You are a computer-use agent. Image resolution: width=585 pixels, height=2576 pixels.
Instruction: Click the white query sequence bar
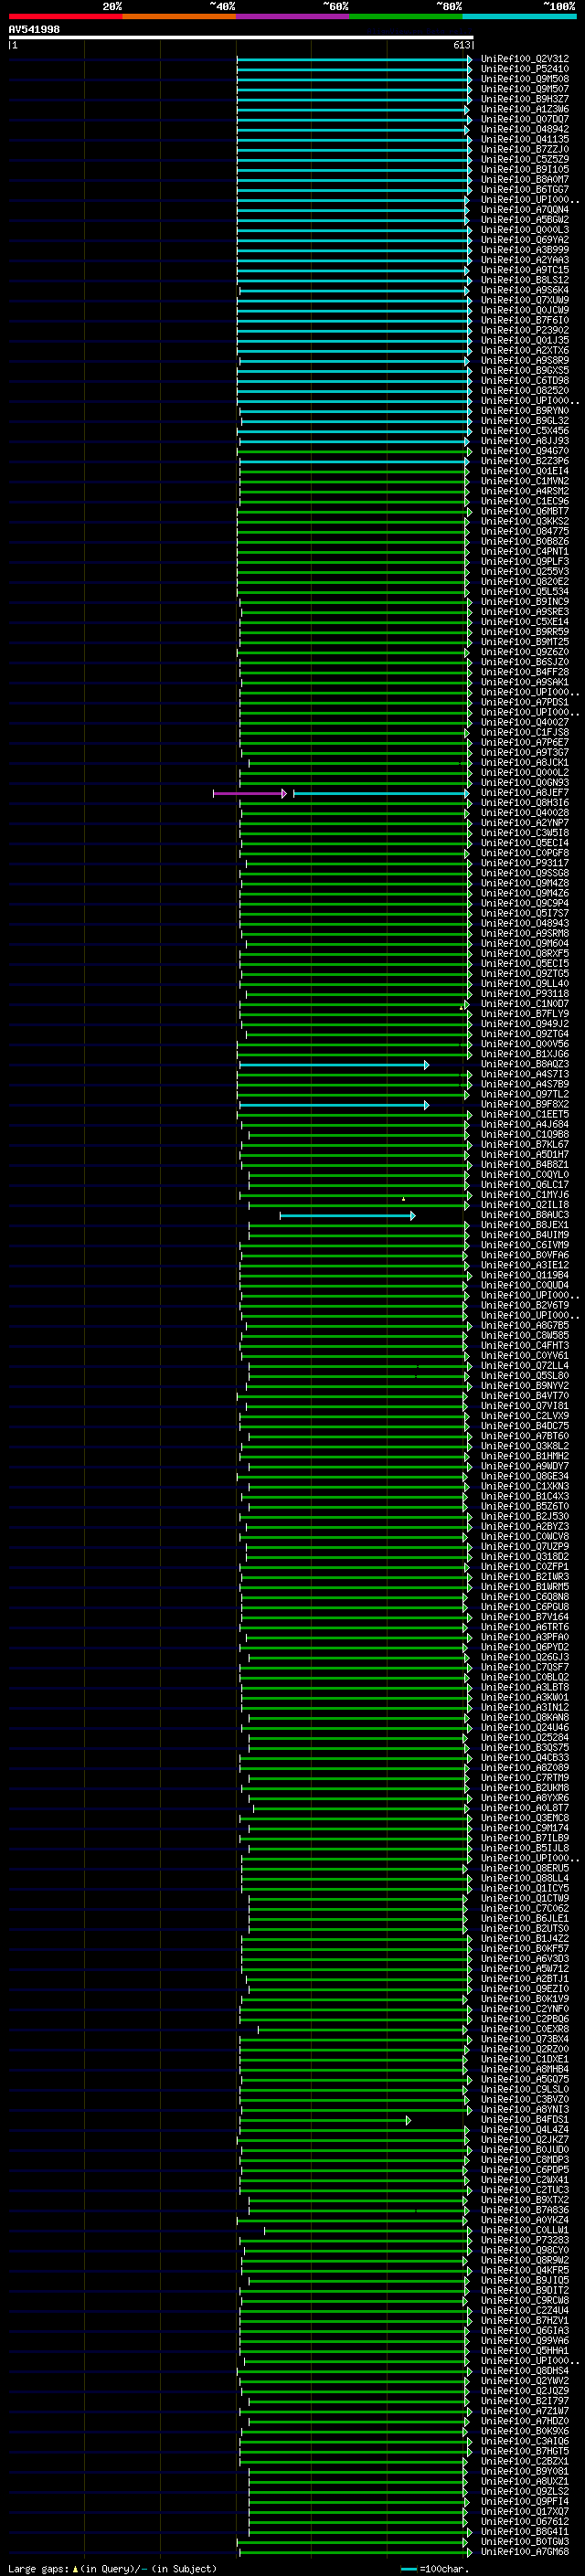coord(241,37)
